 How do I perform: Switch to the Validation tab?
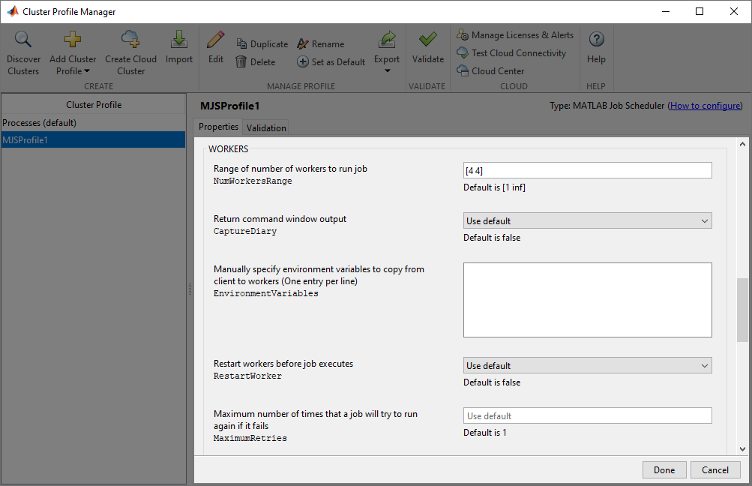[x=267, y=128]
